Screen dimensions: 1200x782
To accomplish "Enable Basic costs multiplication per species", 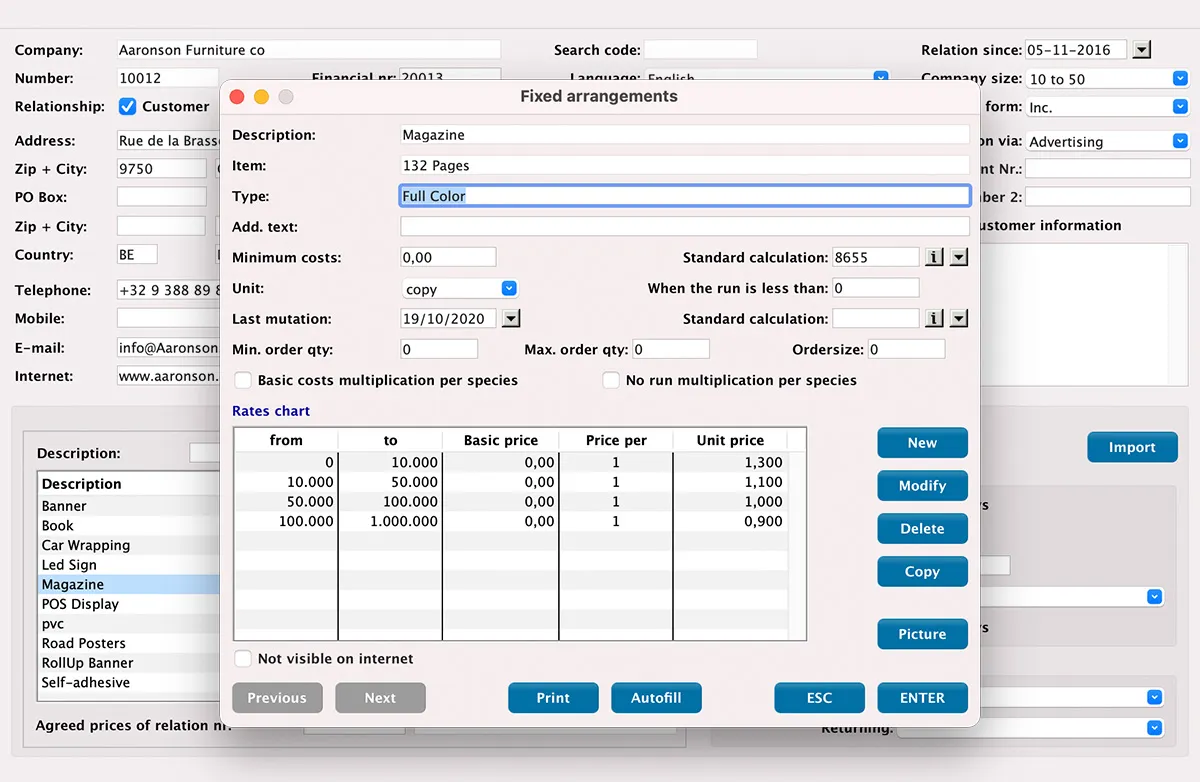I will click(243, 380).
